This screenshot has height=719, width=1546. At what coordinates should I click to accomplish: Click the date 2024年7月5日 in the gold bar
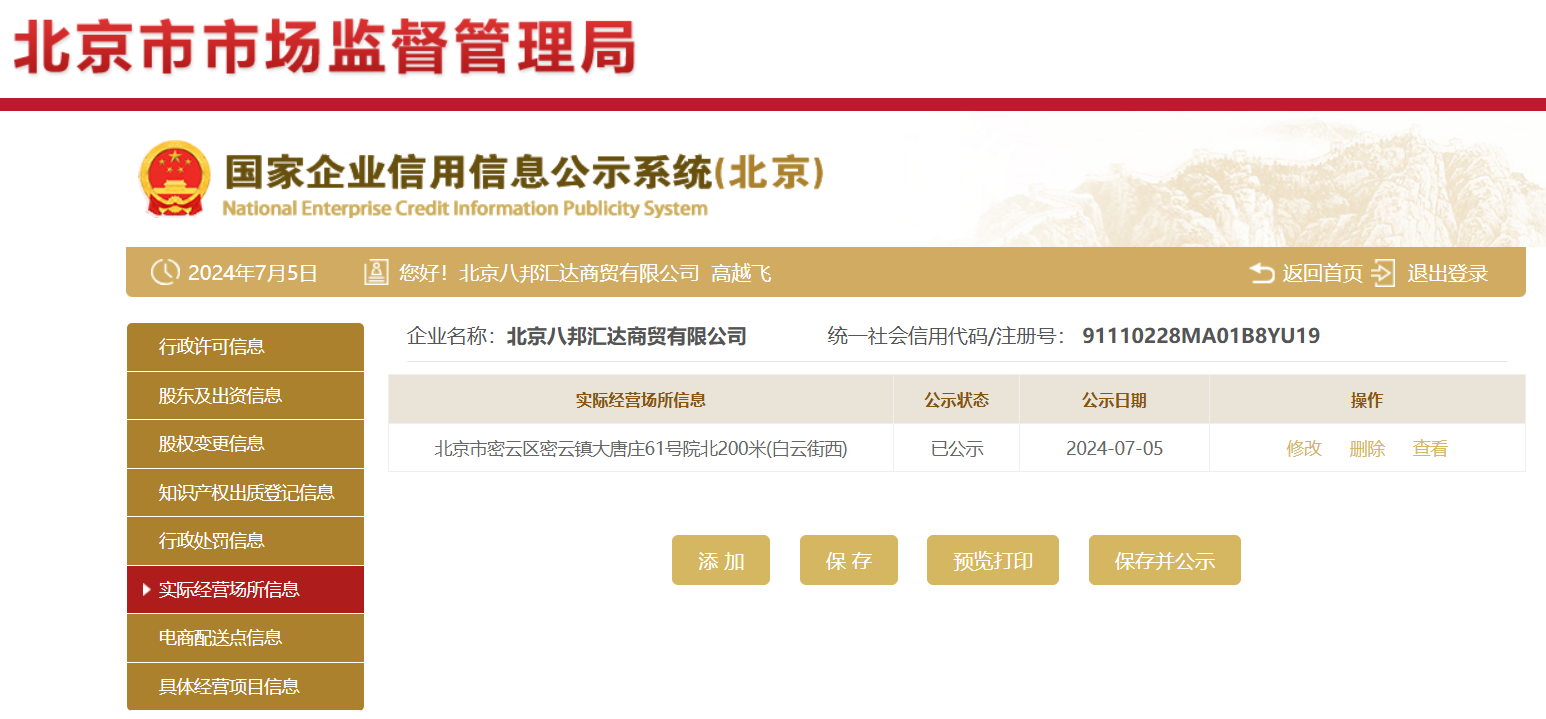[253, 273]
